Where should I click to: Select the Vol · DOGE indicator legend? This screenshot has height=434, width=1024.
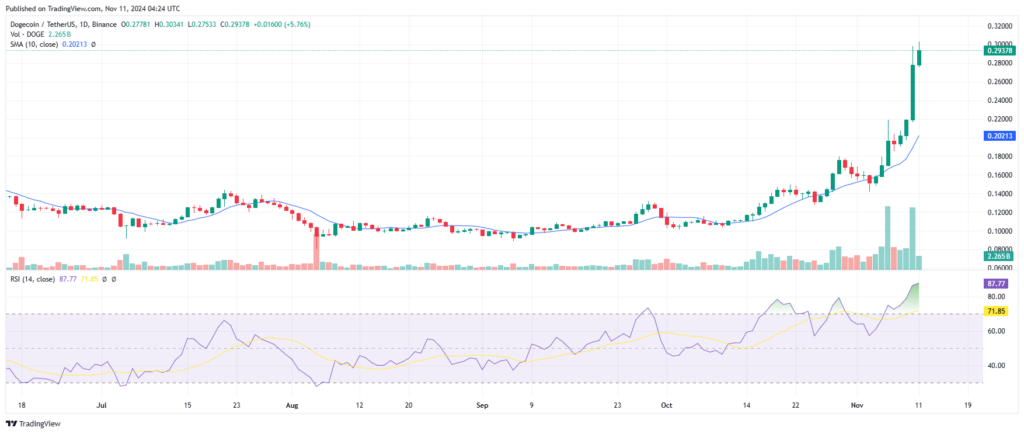point(28,30)
